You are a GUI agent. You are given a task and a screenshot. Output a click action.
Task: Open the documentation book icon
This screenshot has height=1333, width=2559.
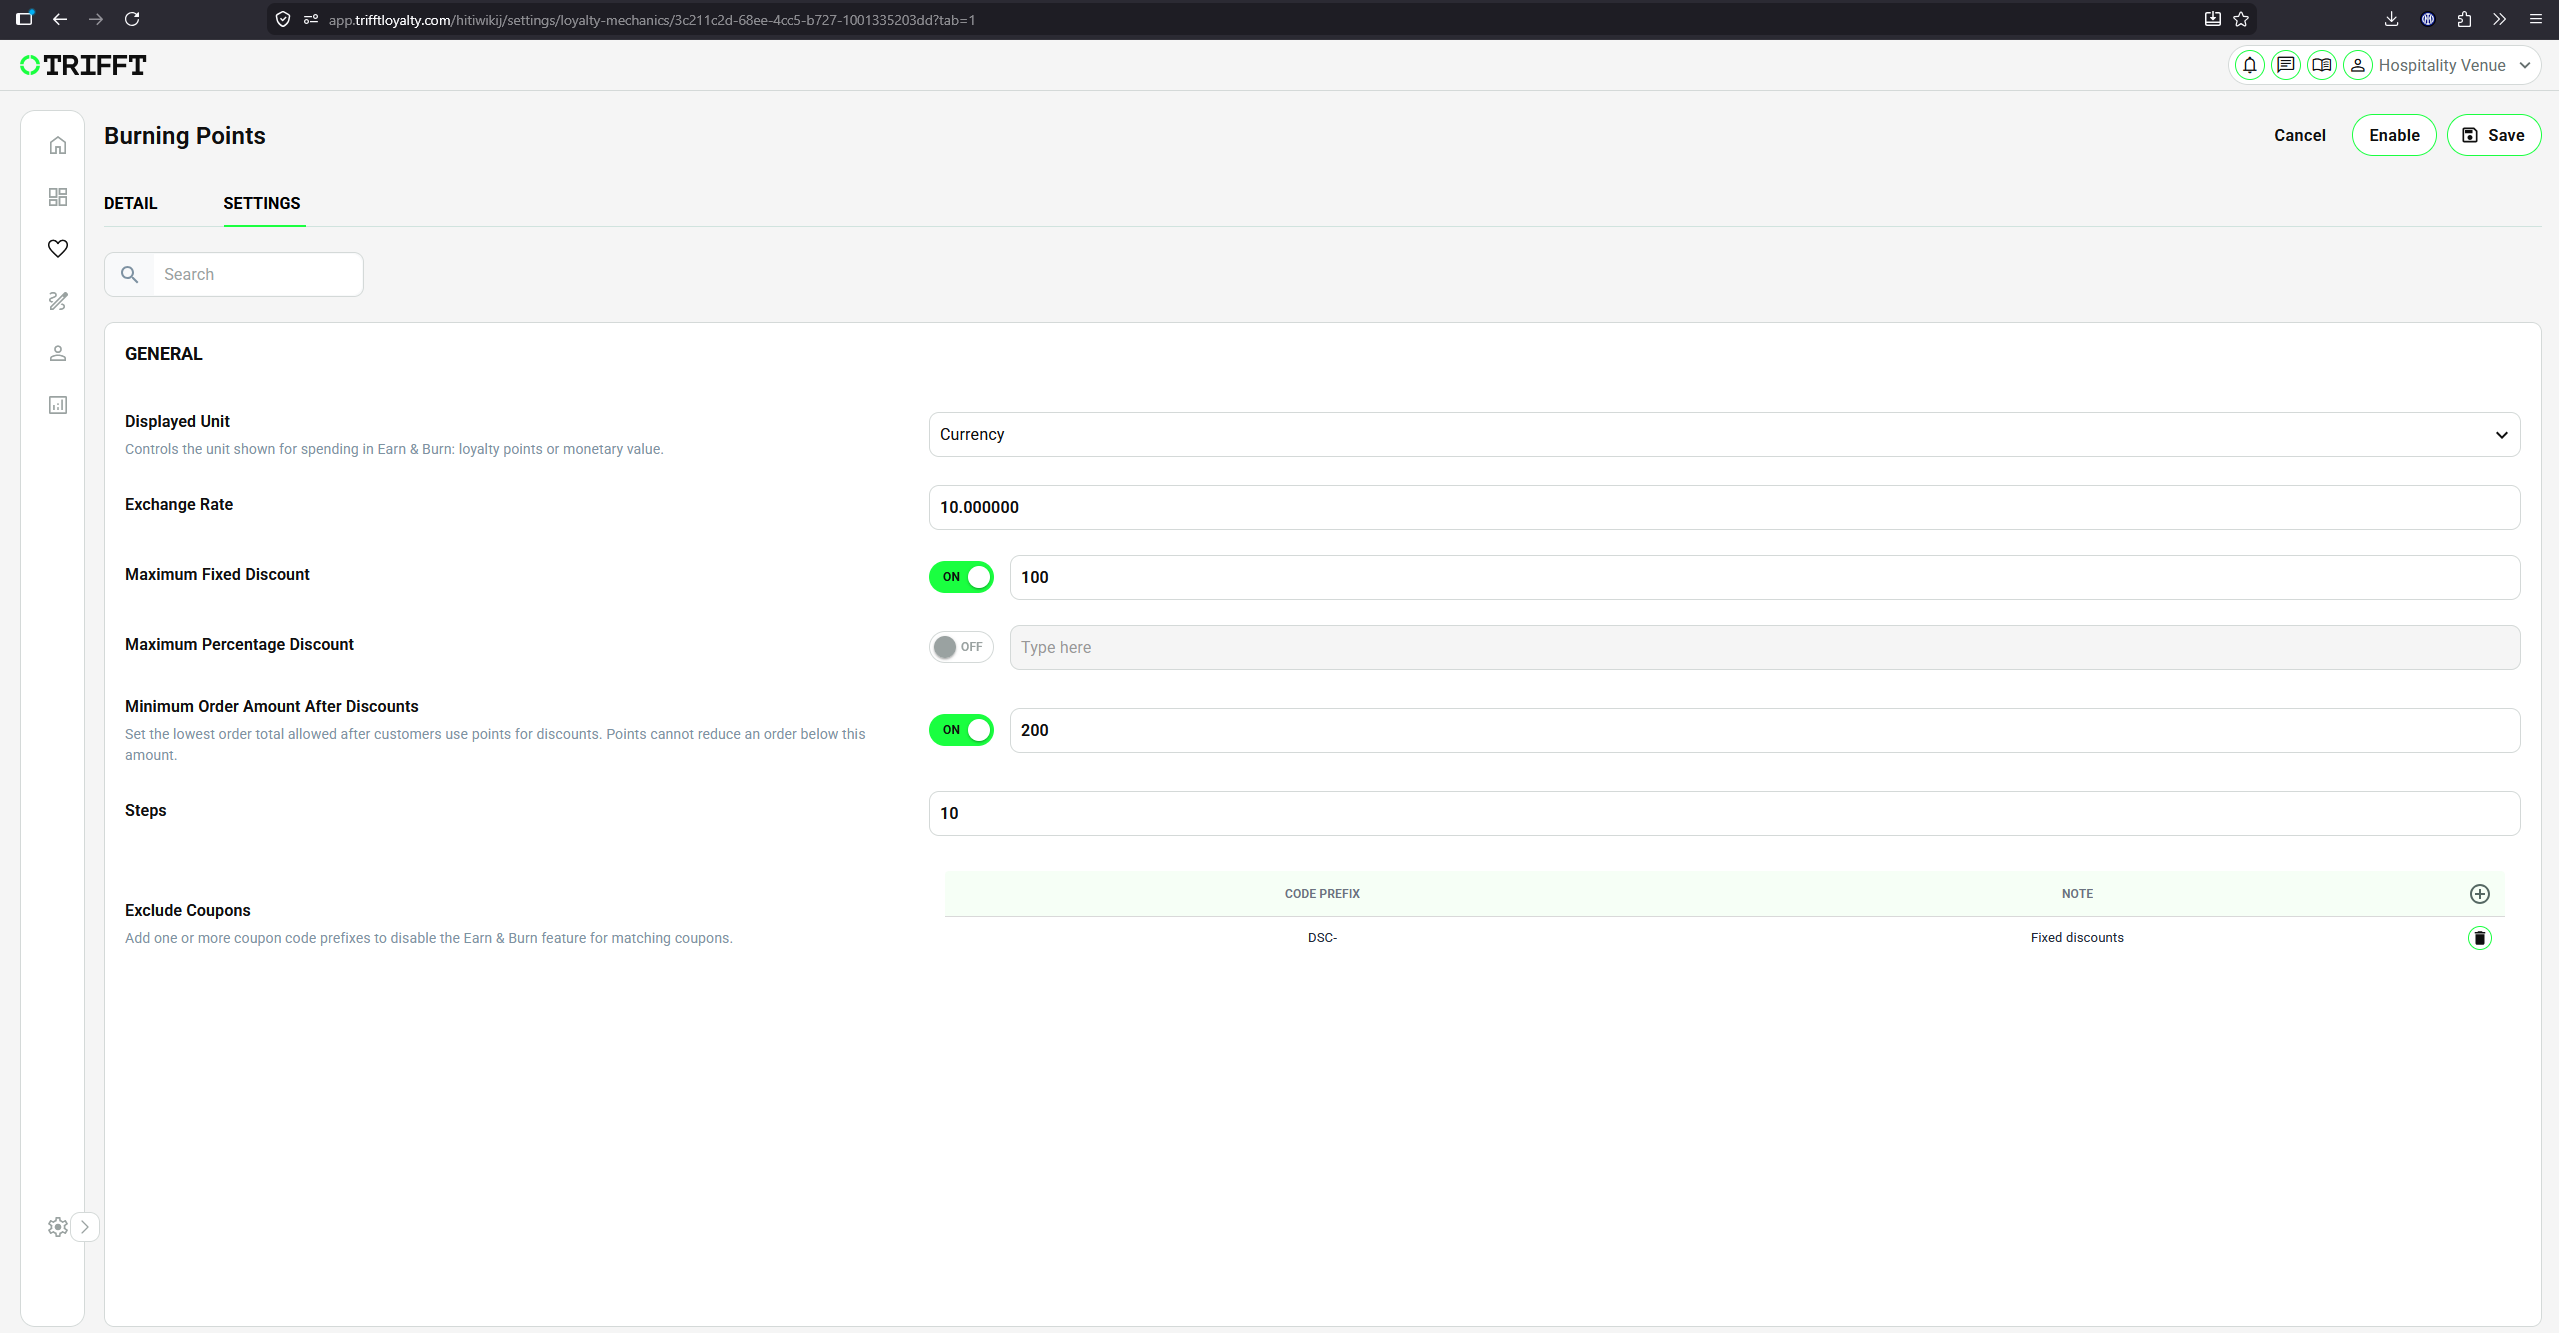[x=2322, y=65]
